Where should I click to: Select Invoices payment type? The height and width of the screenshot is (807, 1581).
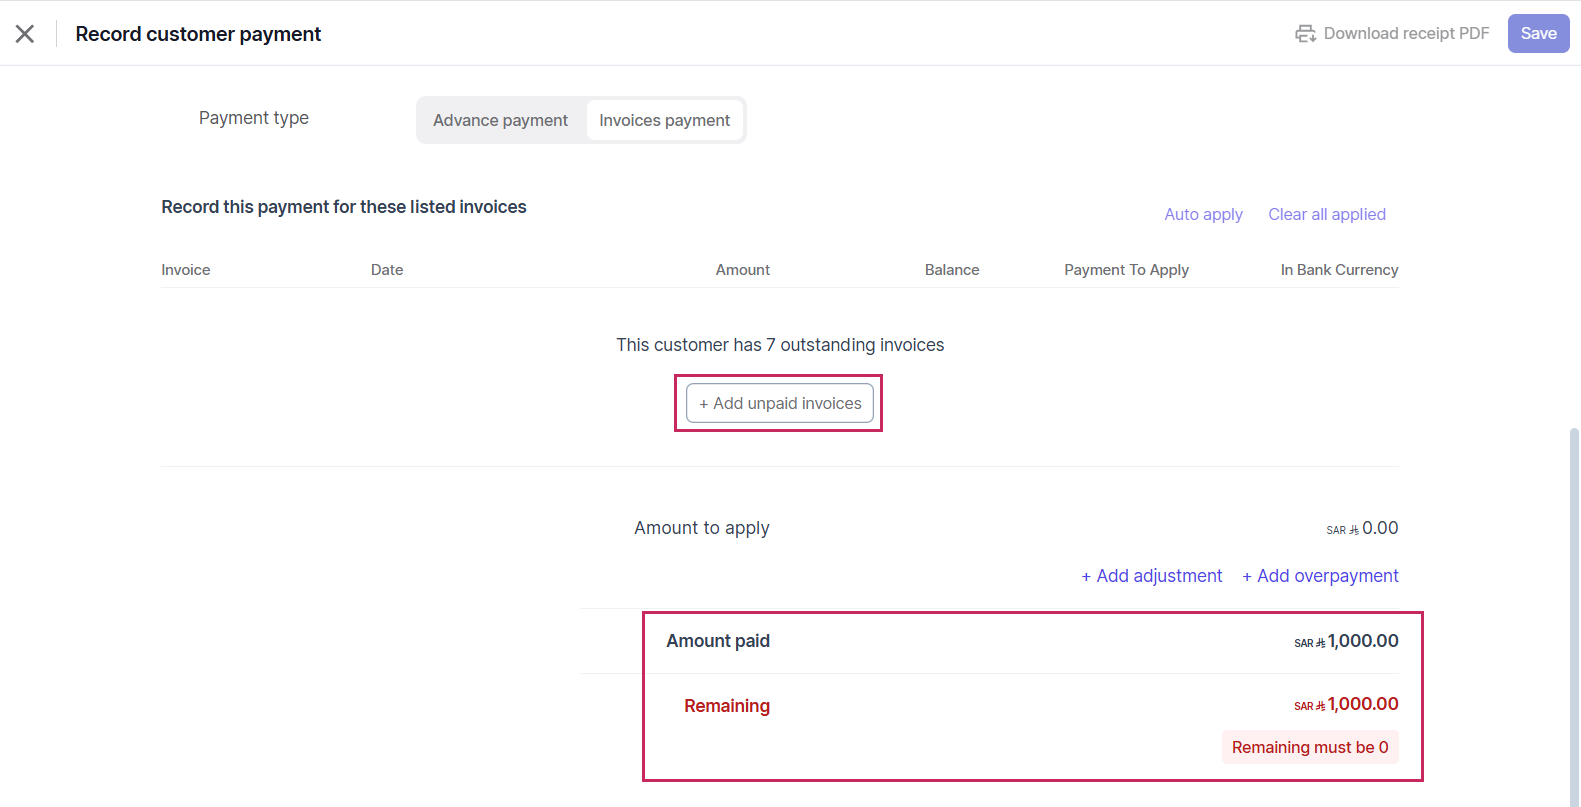pos(664,120)
